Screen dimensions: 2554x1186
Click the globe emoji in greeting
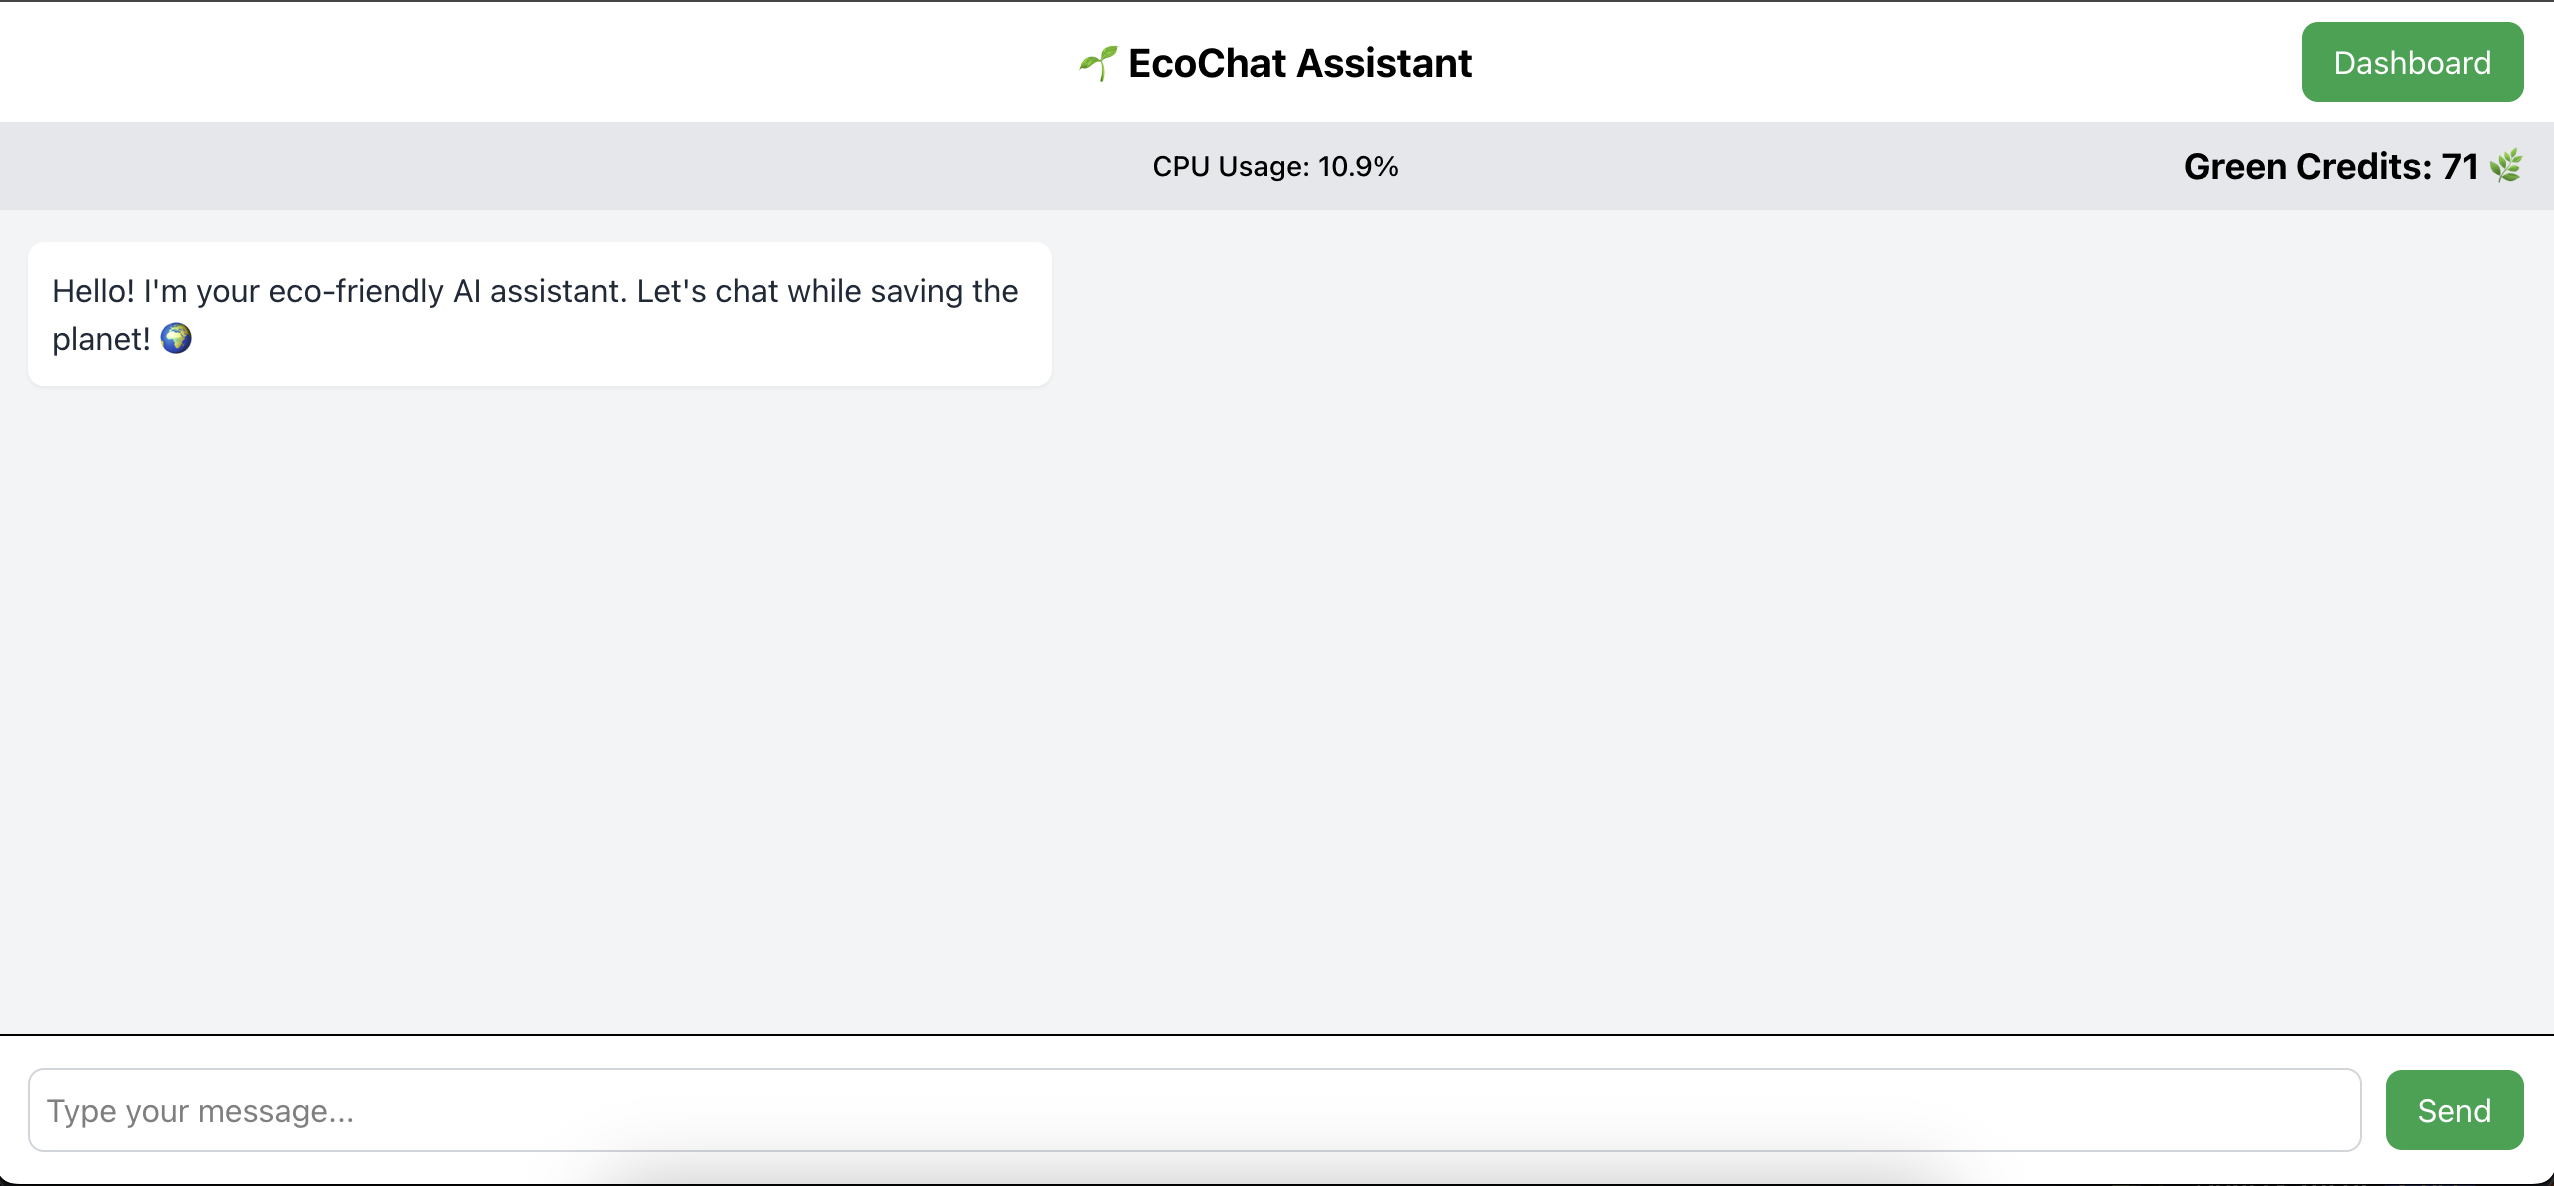point(176,339)
